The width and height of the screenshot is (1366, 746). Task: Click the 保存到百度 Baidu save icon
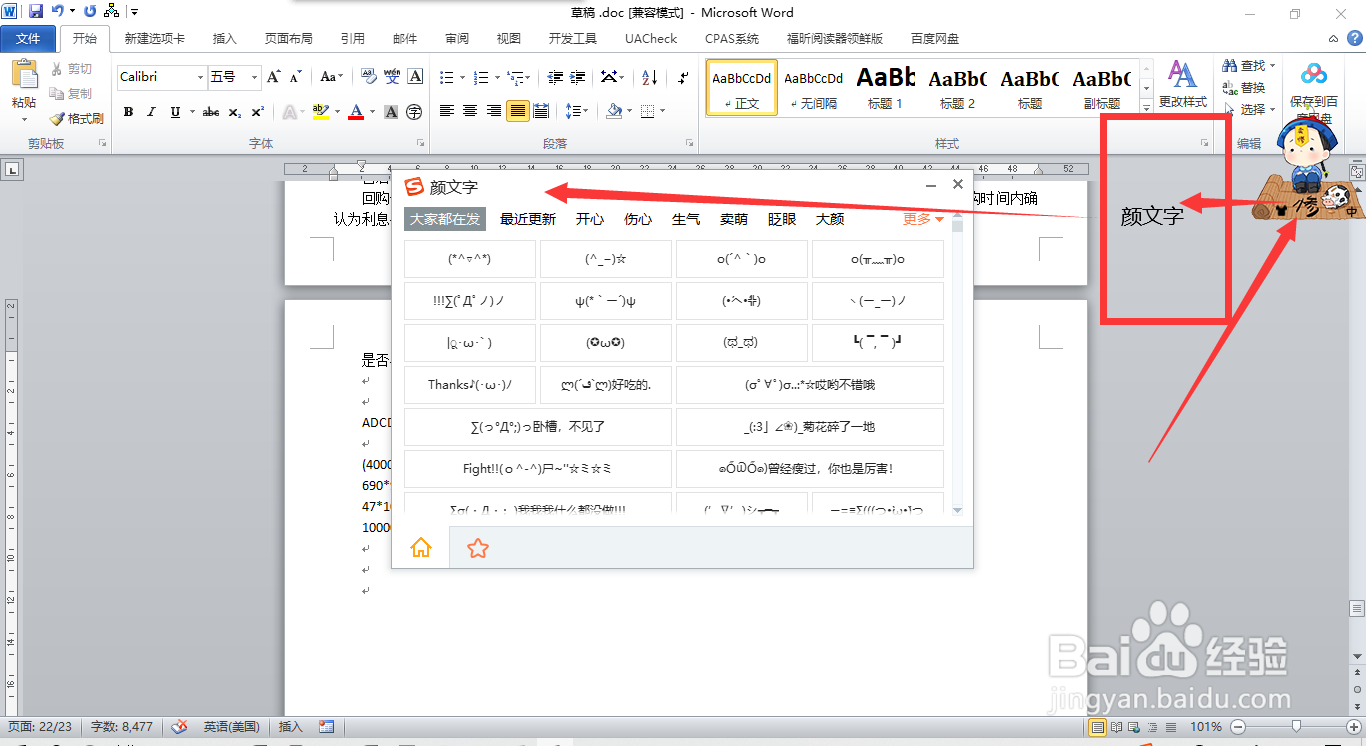(1313, 73)
